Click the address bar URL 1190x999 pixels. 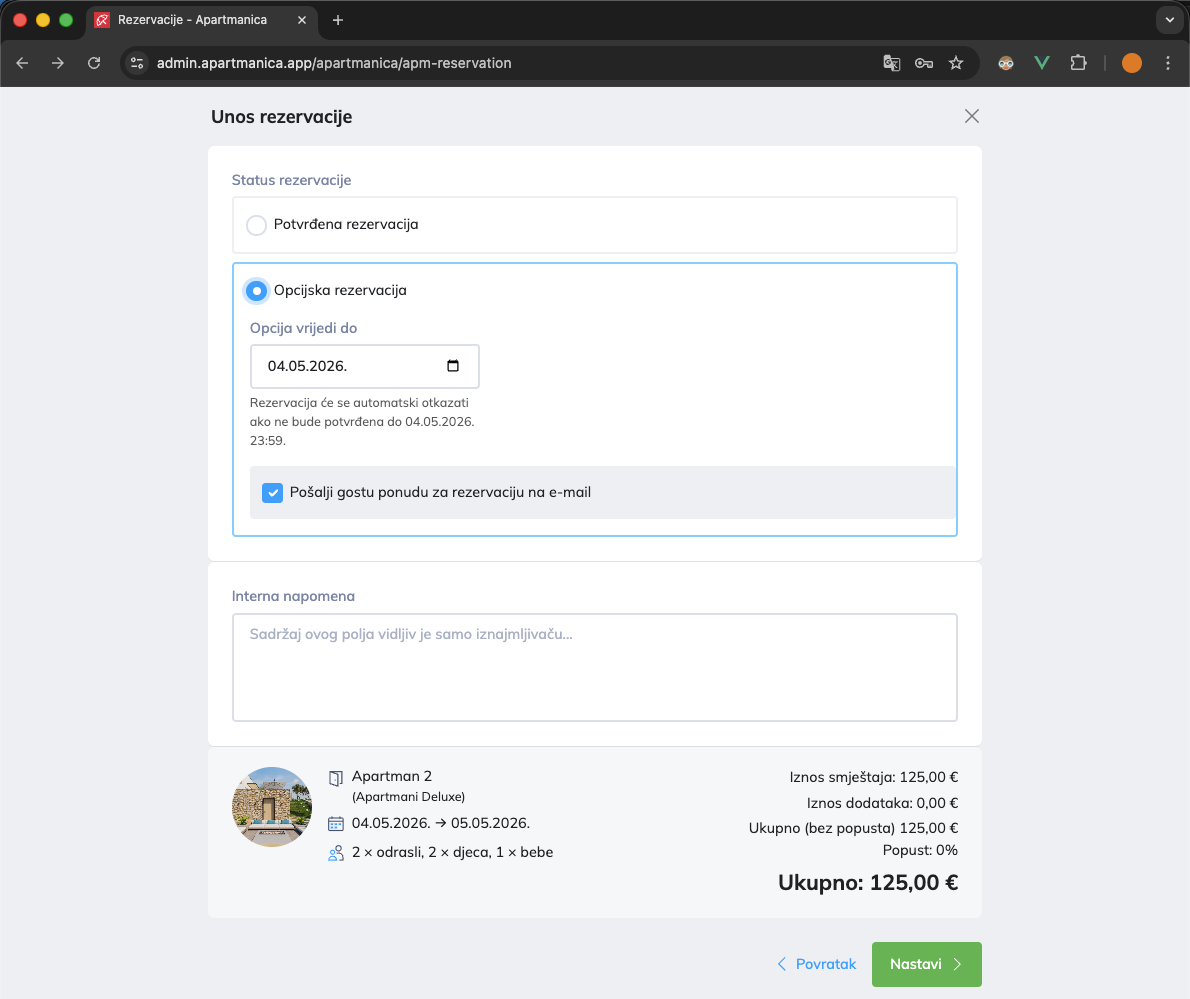334,63
